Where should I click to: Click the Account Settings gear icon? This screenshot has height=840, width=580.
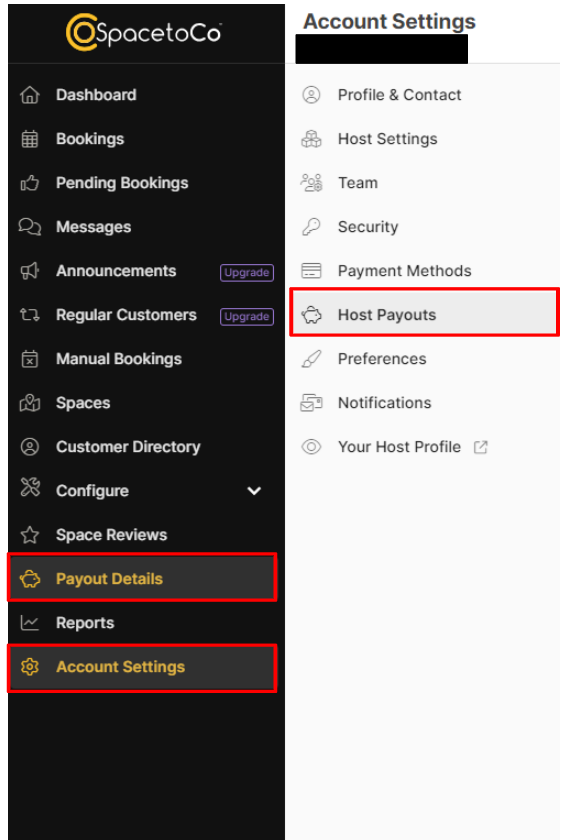(30, 666)
